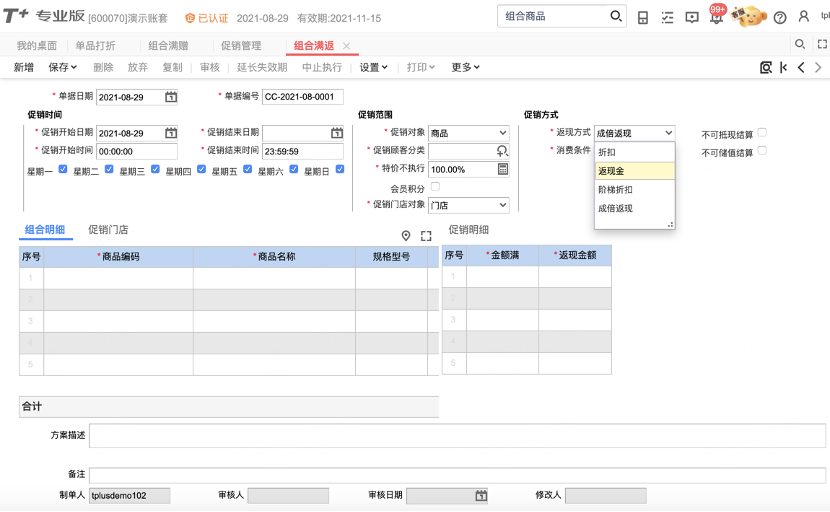The image size is (830, 512).
Task: Check the 不可储值结算 checkbox
Action: point(762,151)
